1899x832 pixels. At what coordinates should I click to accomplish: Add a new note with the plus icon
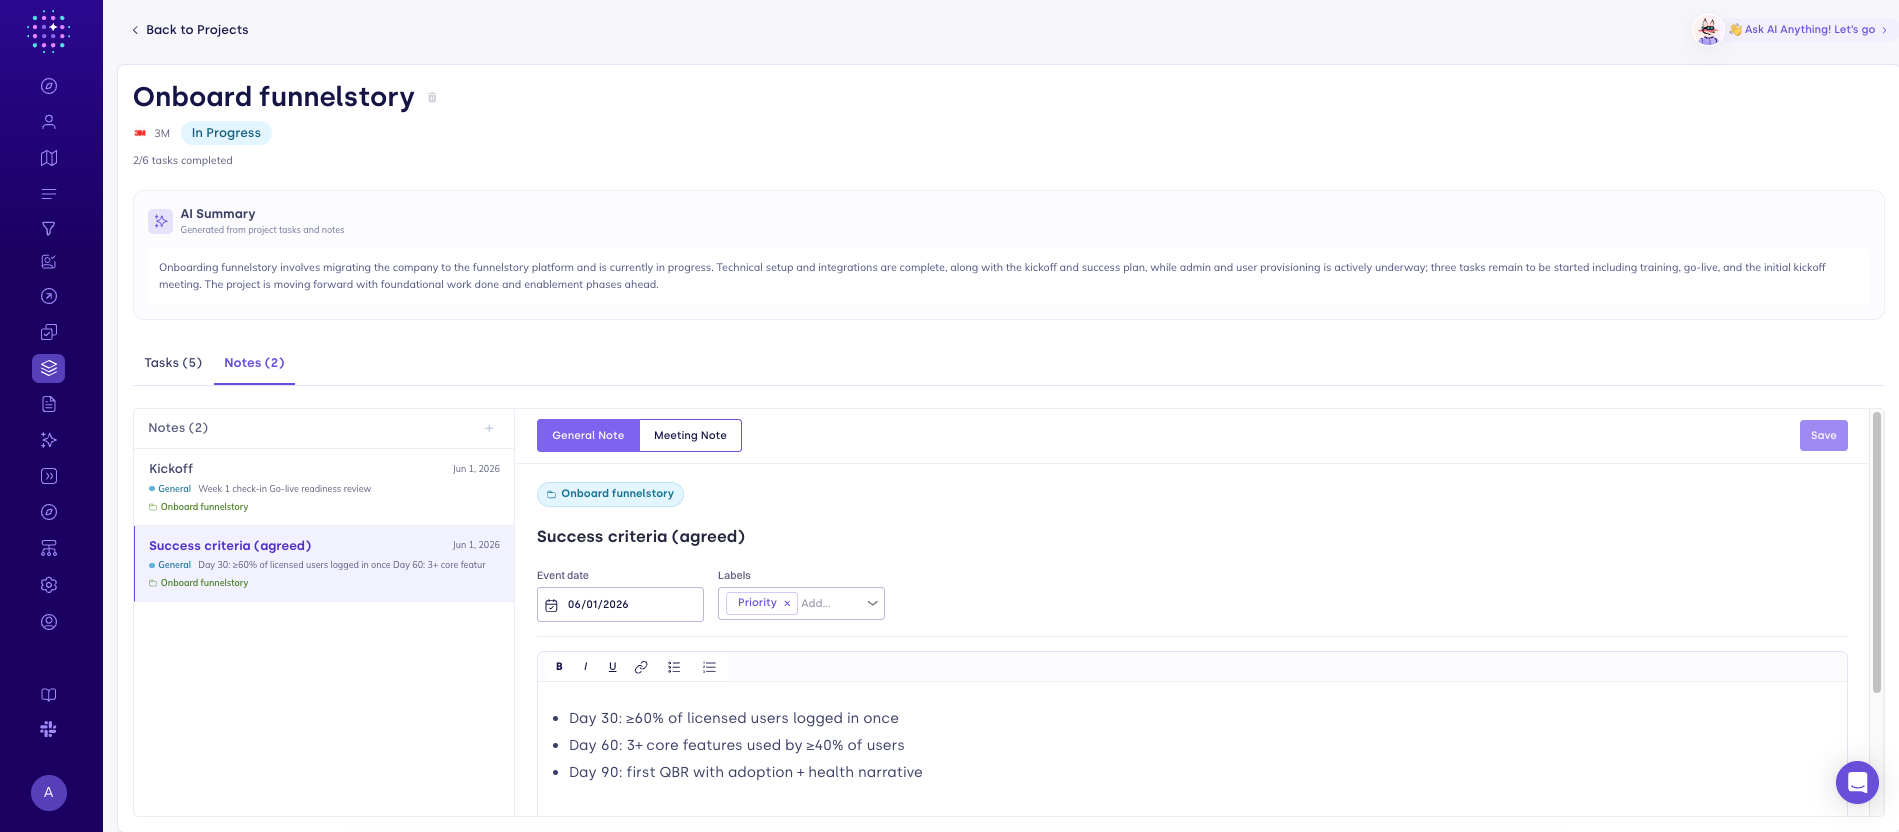pos(489,428)
